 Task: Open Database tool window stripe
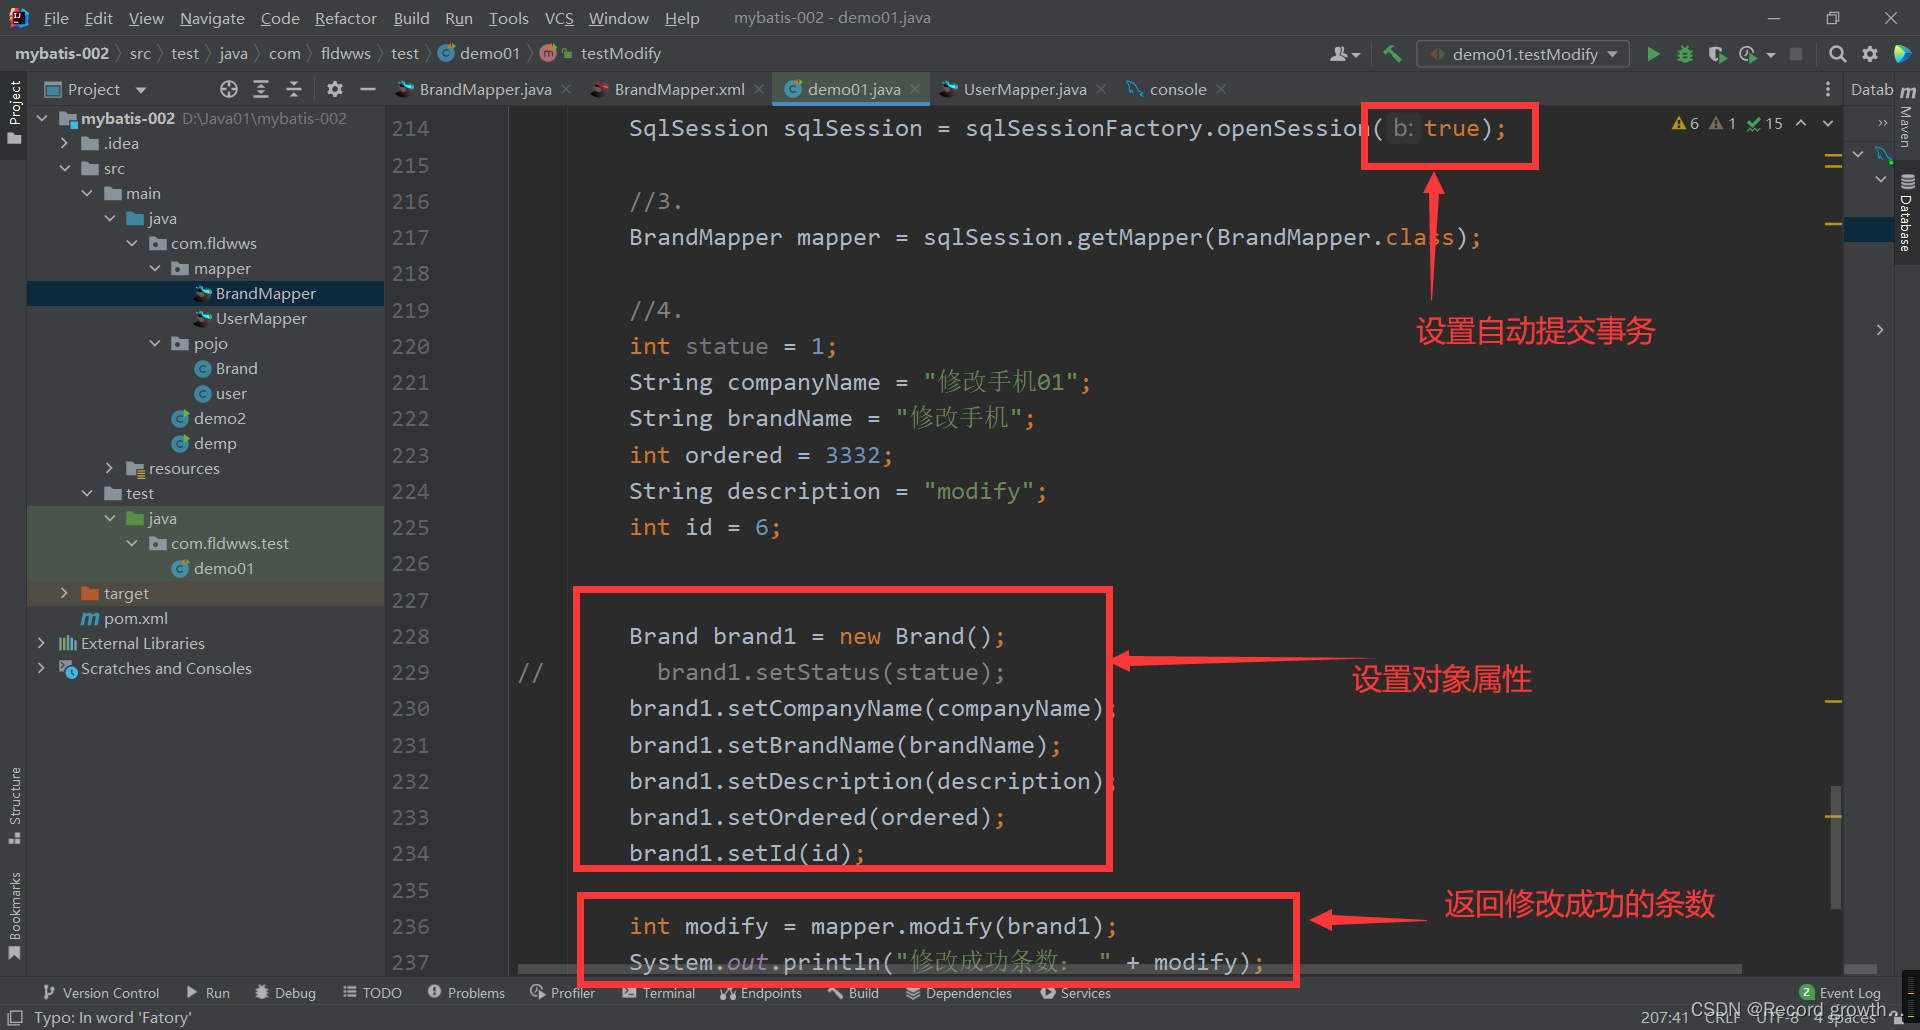[x=1906, y=213]
